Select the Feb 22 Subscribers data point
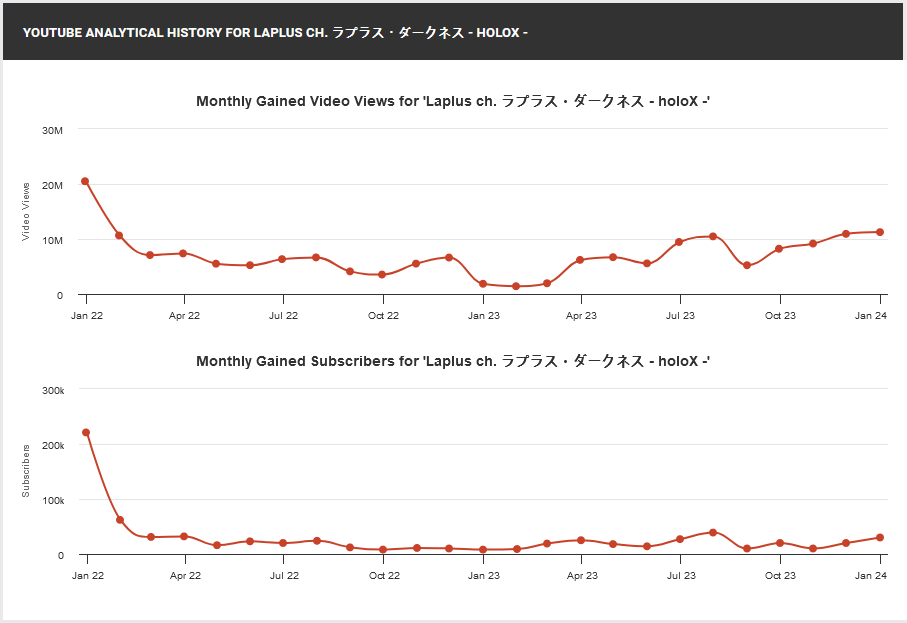Screen dimensions: 907x623 pos(120,520)
